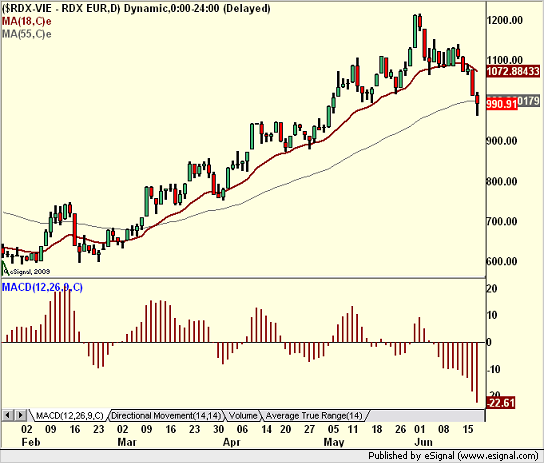This screenshot has width=544, height=463.
Task: Click the right scroll arrow beside indicator tabs
Action: (20, 415)
